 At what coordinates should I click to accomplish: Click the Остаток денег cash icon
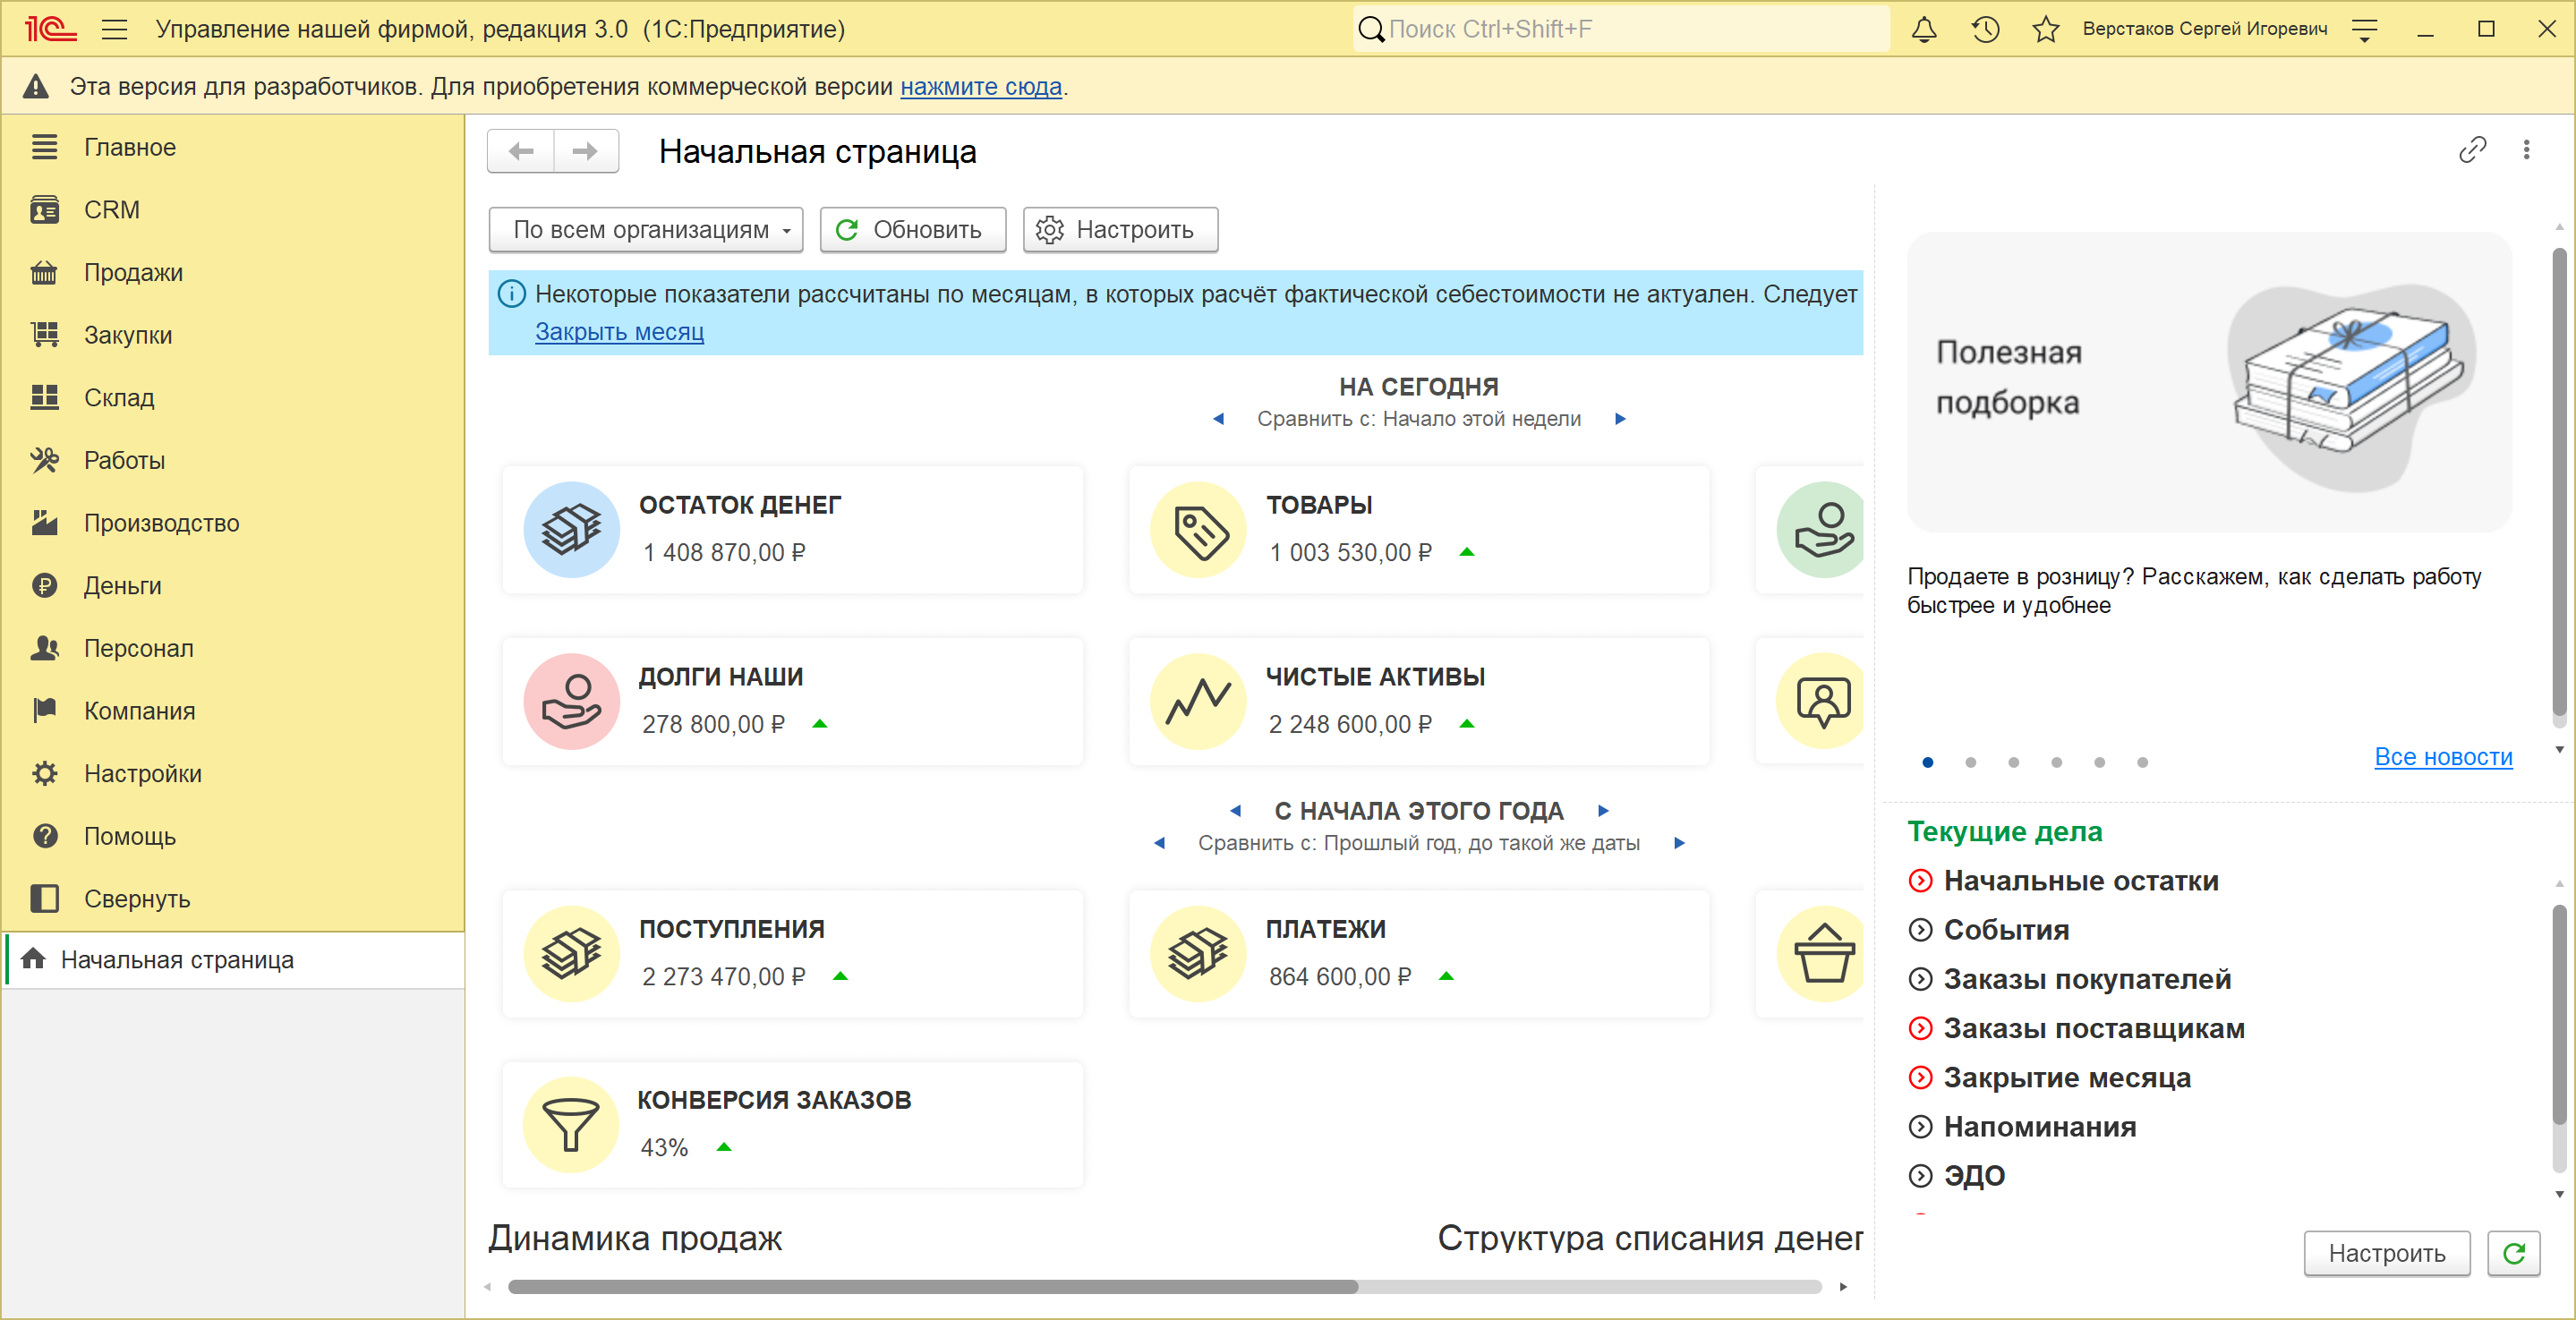(x=572, y=530)
